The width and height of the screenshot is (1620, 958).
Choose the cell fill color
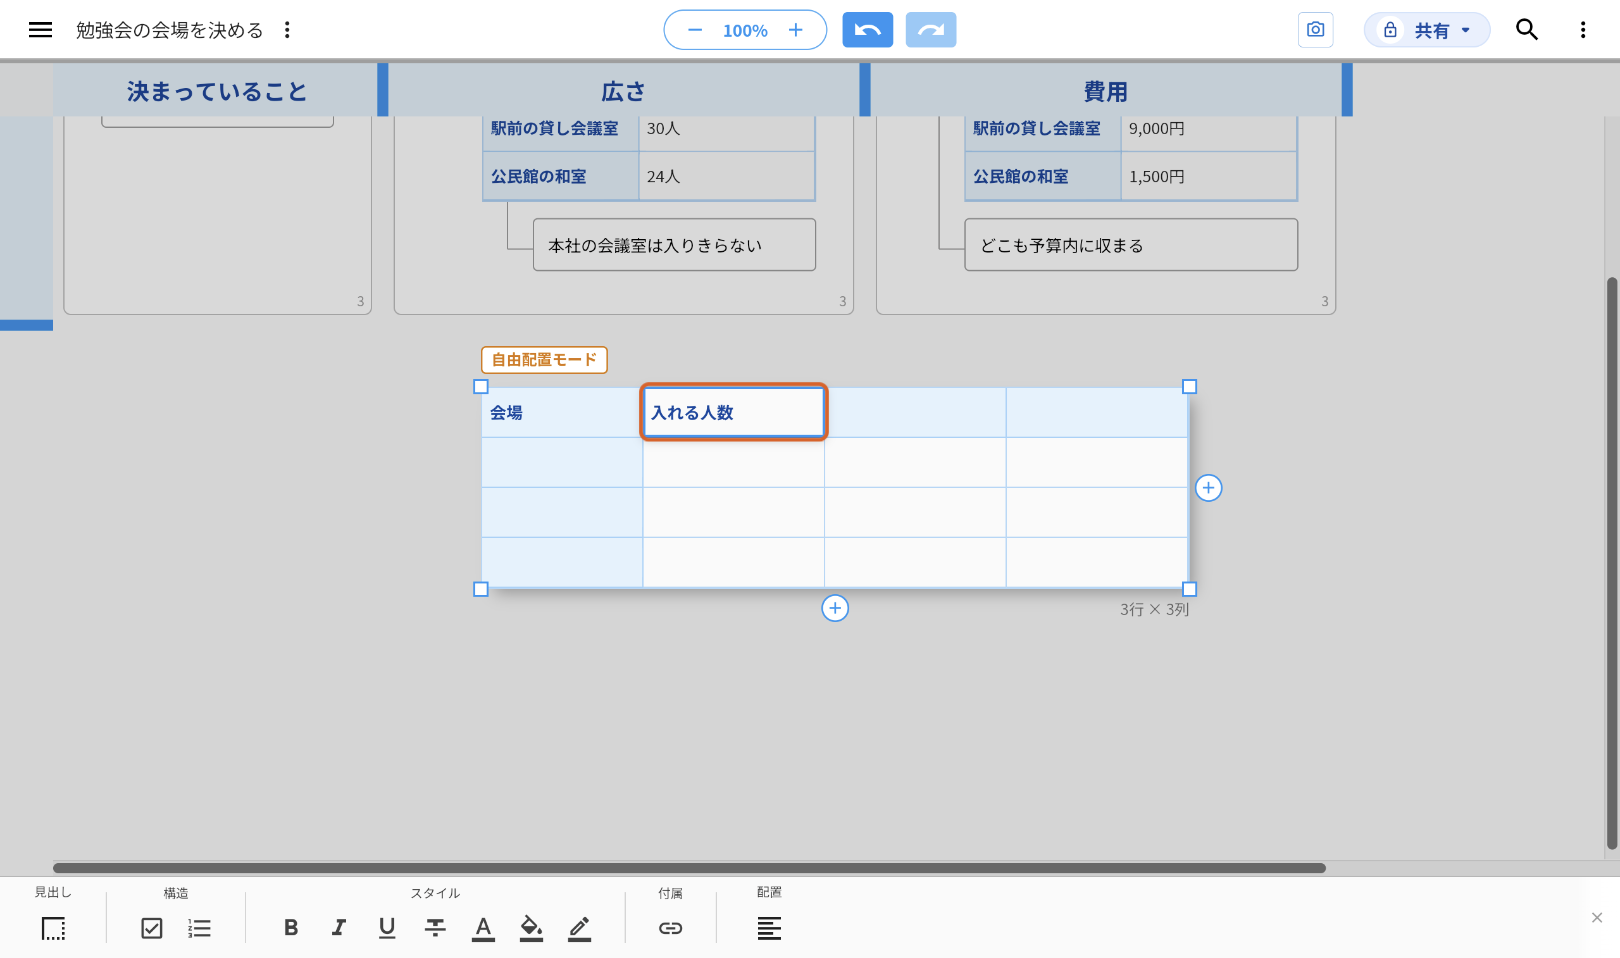pos(531,928)
